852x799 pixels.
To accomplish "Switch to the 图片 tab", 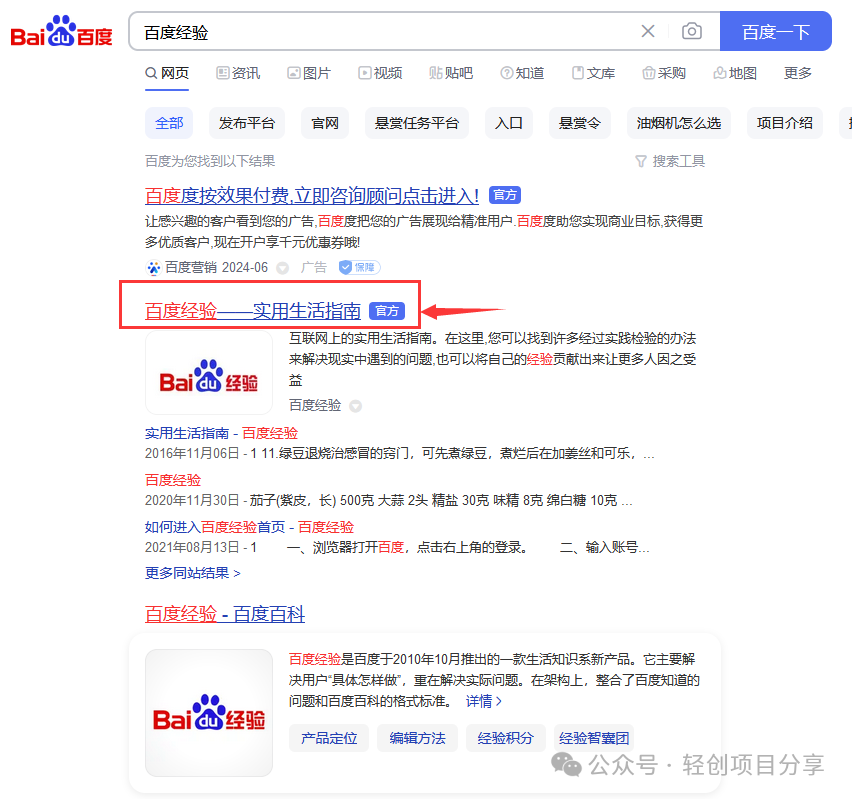I will tap(309, 73).
